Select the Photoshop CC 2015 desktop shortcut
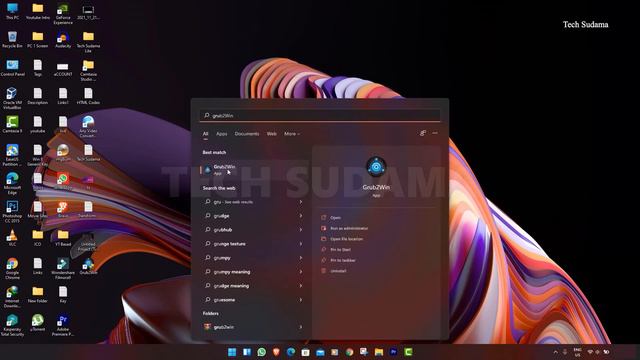The width and height of the screenshot is (640, 360). point(12,211)
